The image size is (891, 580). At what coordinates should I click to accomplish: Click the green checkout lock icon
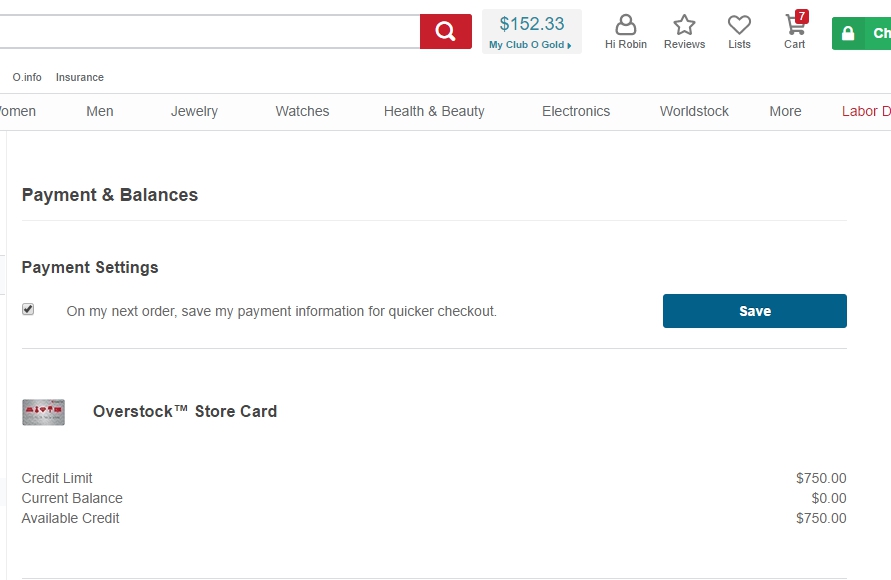coord(848,33)
